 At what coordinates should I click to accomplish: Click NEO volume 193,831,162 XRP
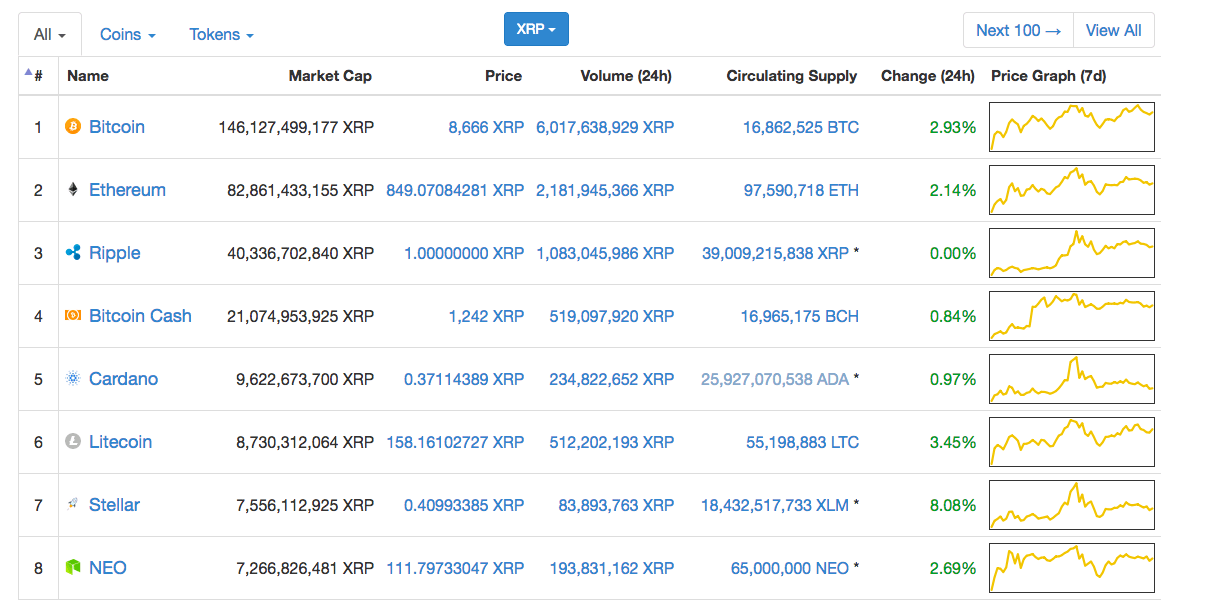[x=612, y=568]
